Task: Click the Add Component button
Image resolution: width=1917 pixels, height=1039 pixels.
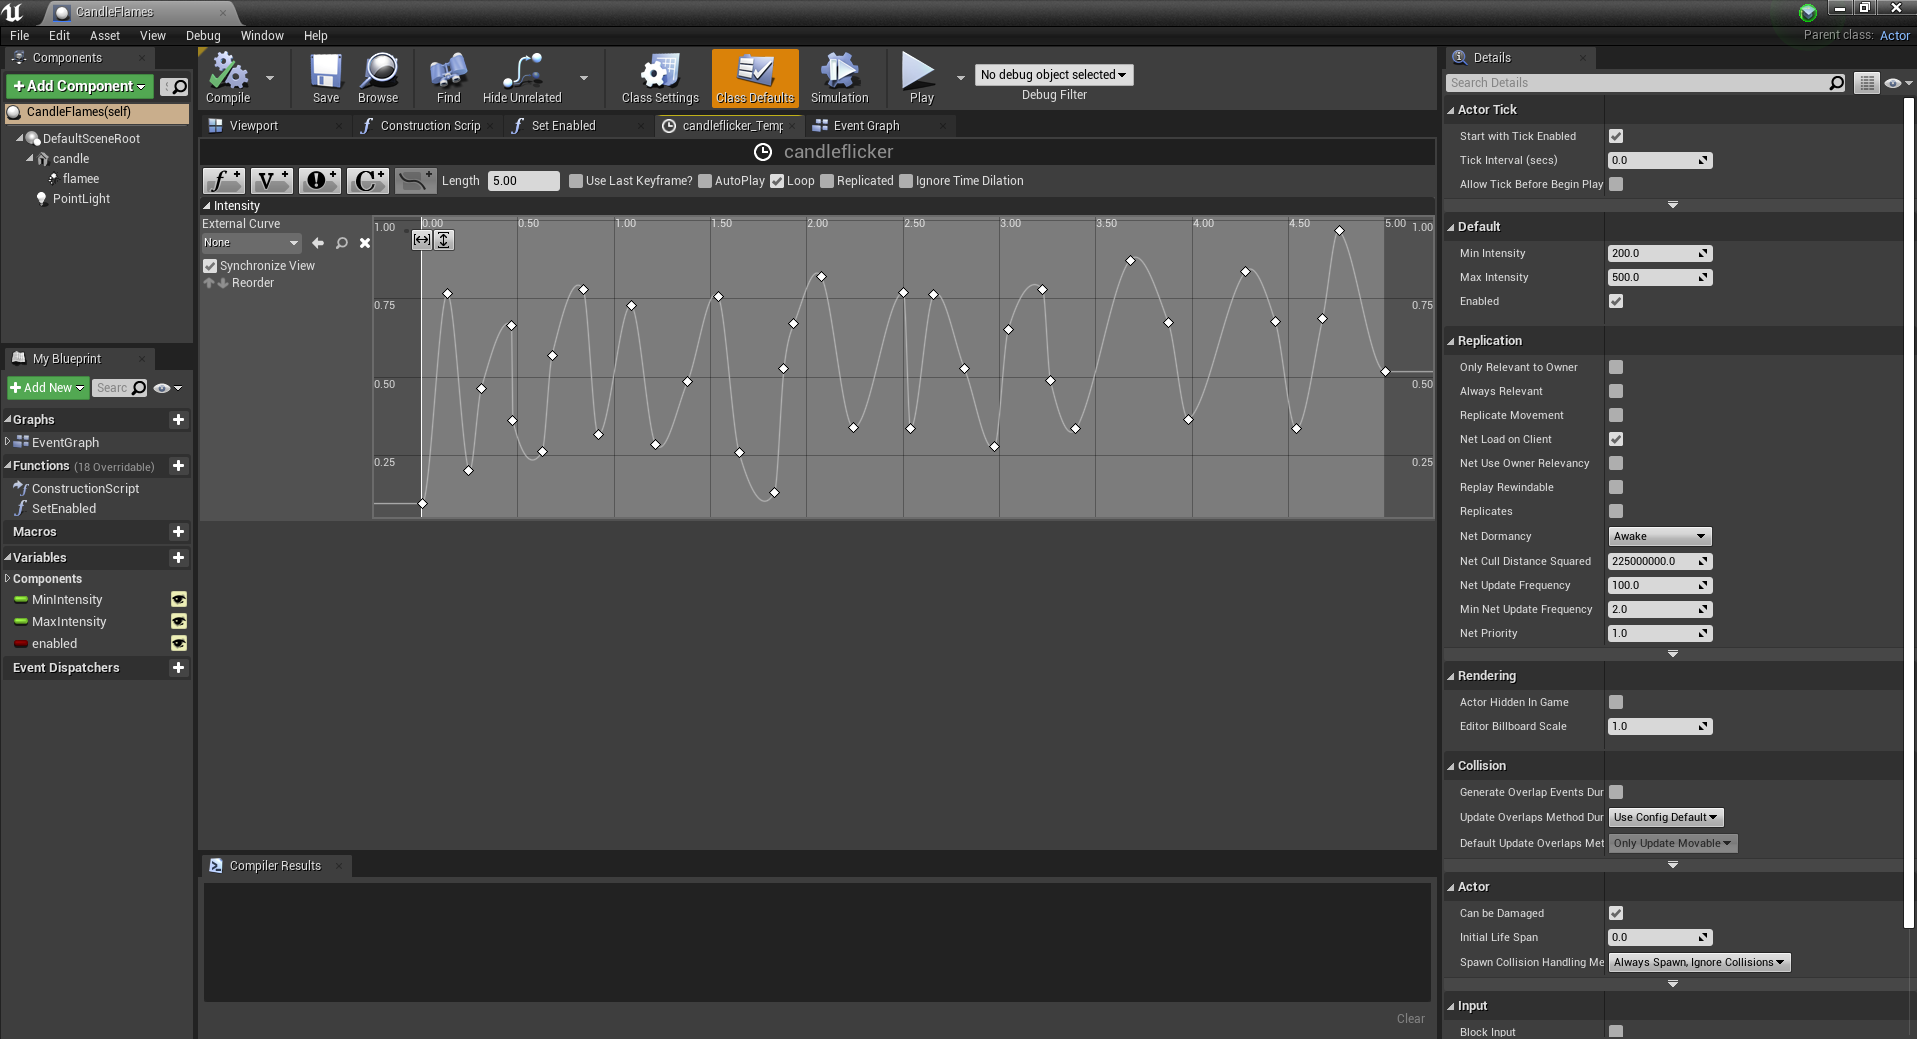Action: point(80,87)
